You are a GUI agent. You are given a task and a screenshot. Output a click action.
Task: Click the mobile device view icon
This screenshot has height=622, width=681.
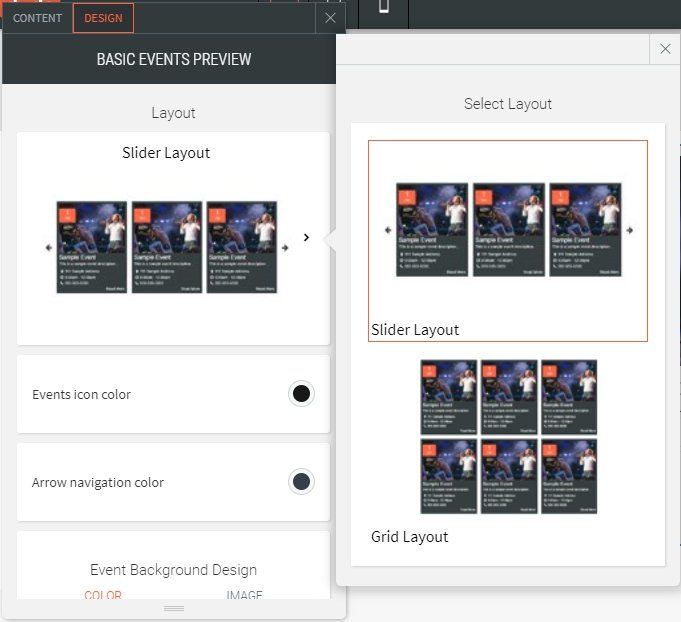click(384, 9)
